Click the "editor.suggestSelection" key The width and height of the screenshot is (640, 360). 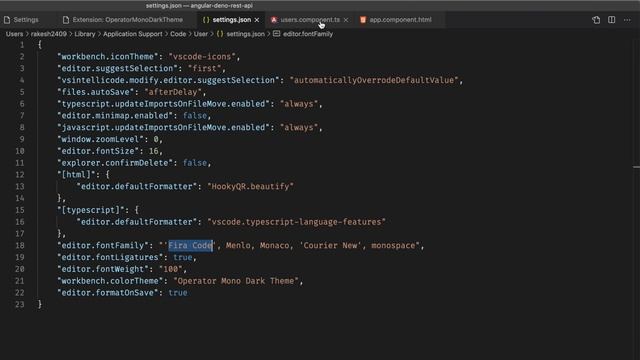click(118, 69)
